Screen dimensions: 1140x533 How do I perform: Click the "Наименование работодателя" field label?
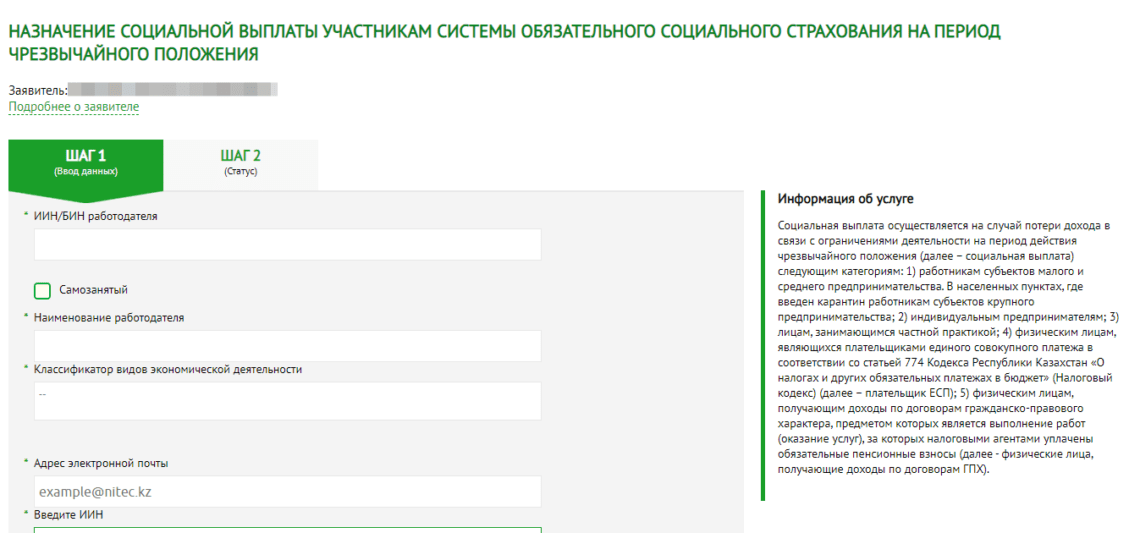108,318
